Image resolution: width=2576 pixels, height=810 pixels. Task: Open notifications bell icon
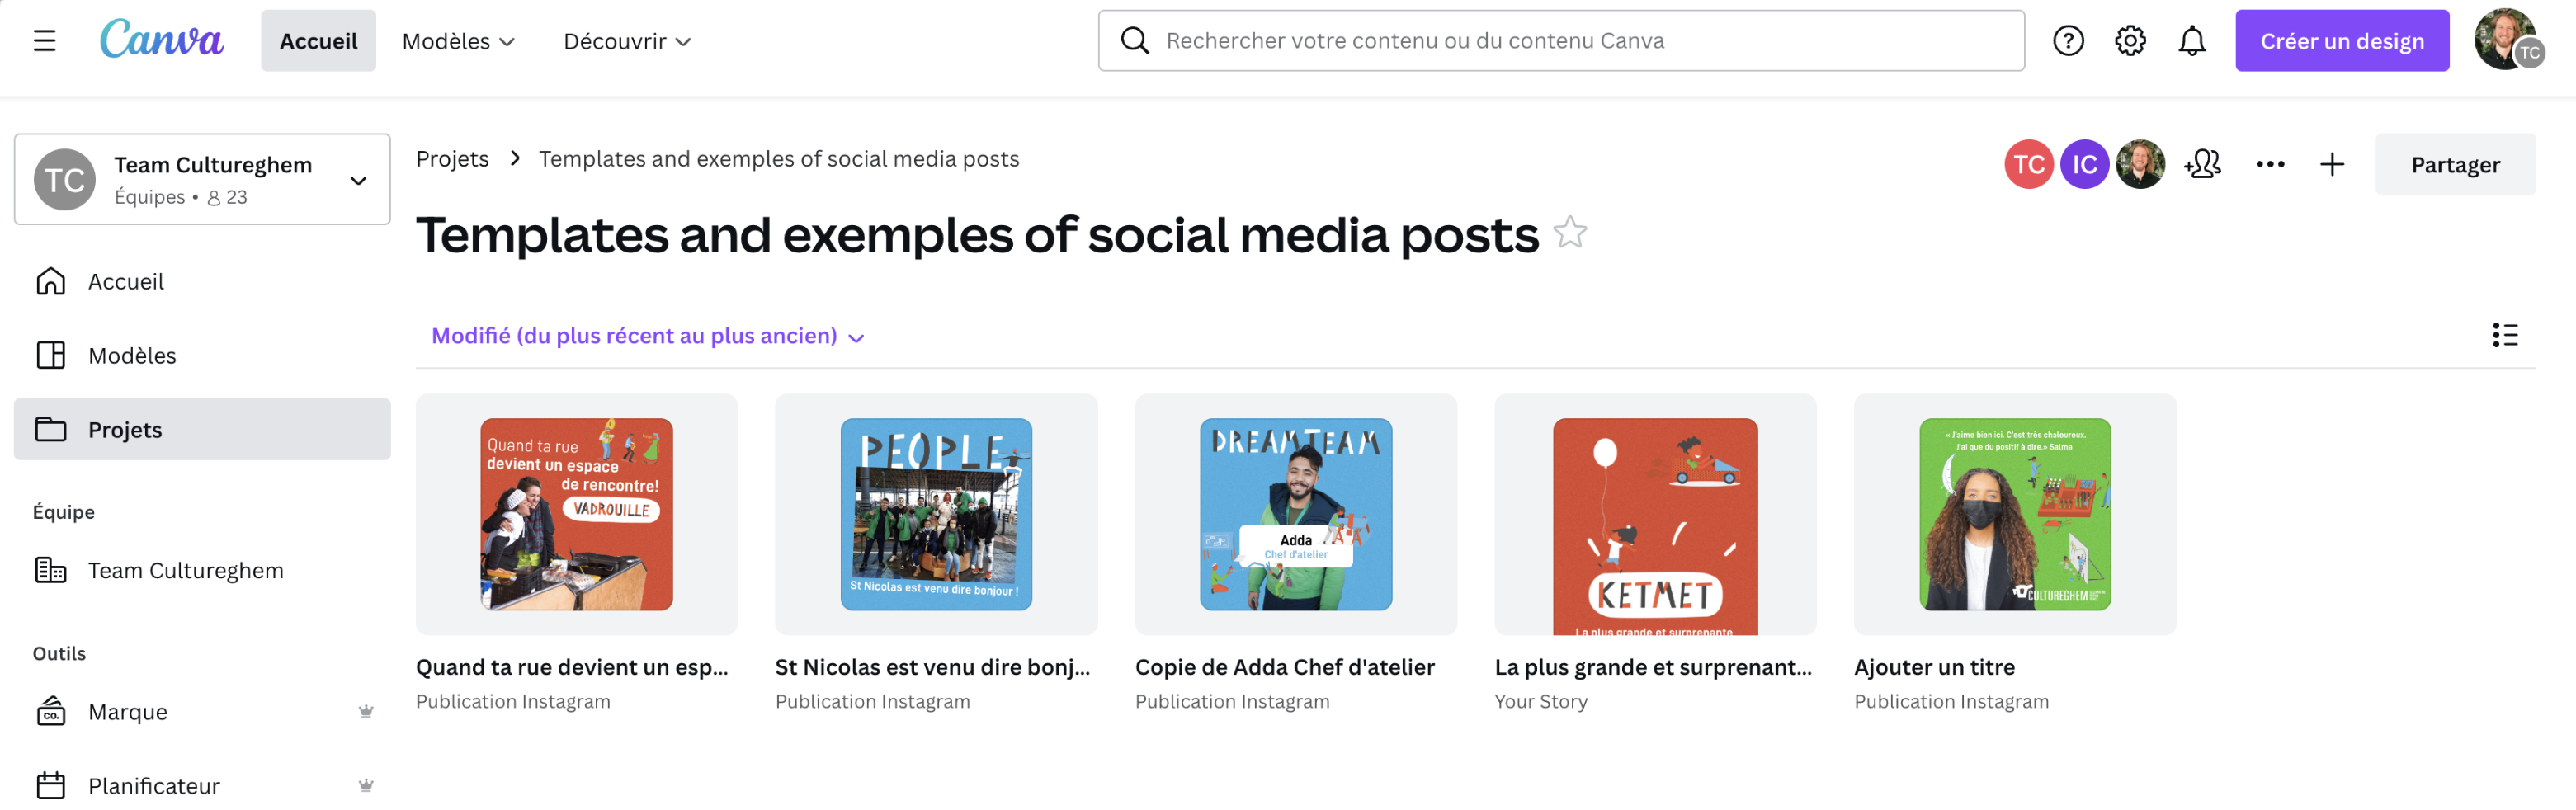2191,41
